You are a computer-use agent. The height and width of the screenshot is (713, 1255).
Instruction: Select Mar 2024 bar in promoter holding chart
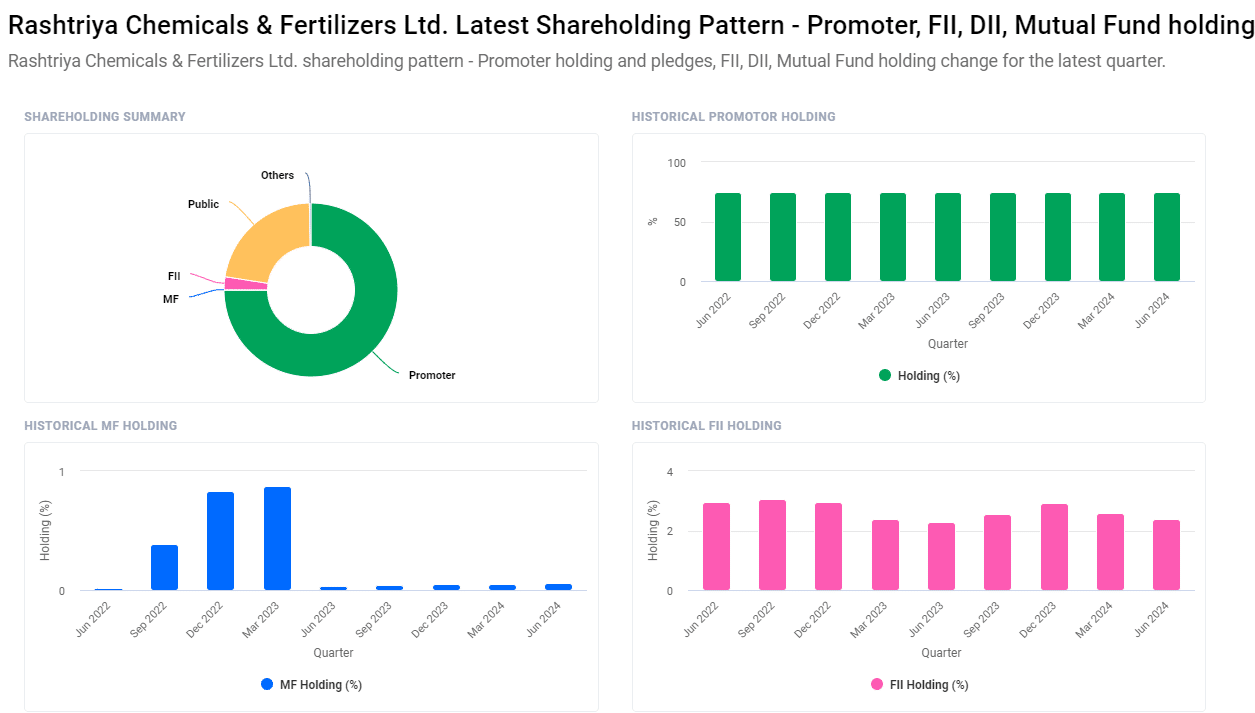pyautogui.click(x=1112, y=237)
